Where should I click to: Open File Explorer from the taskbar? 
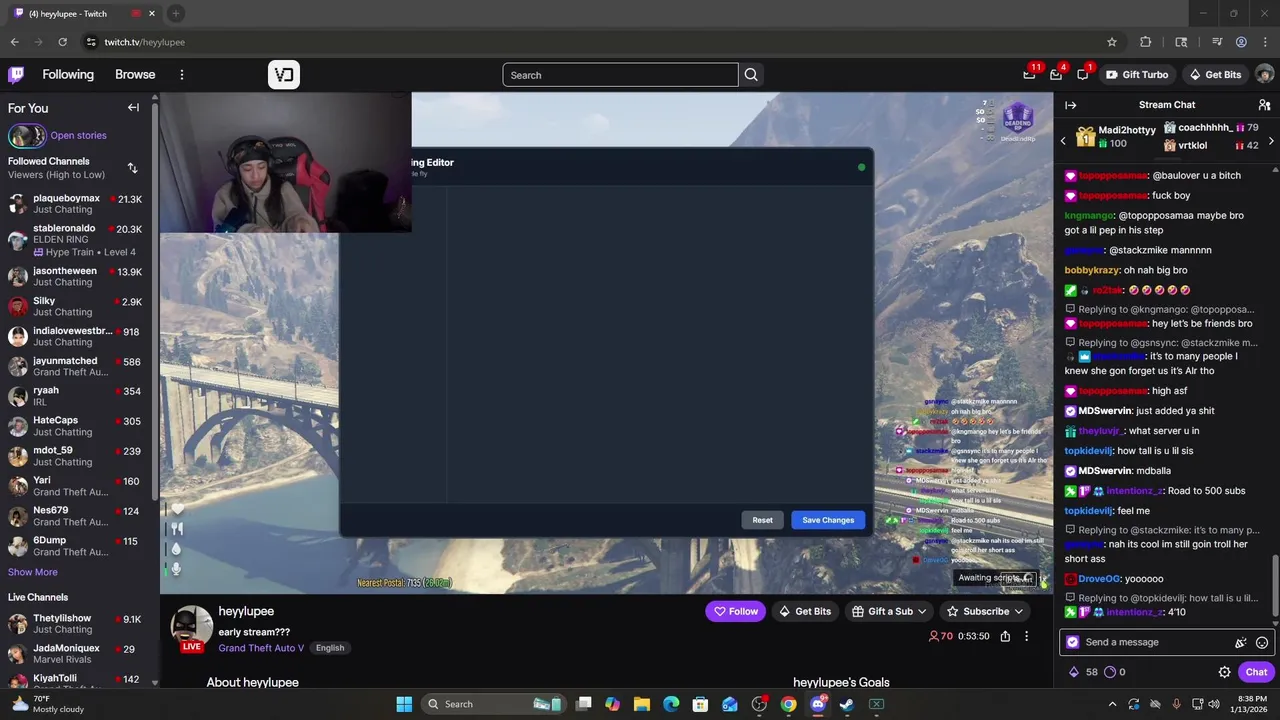pos(642,704)
